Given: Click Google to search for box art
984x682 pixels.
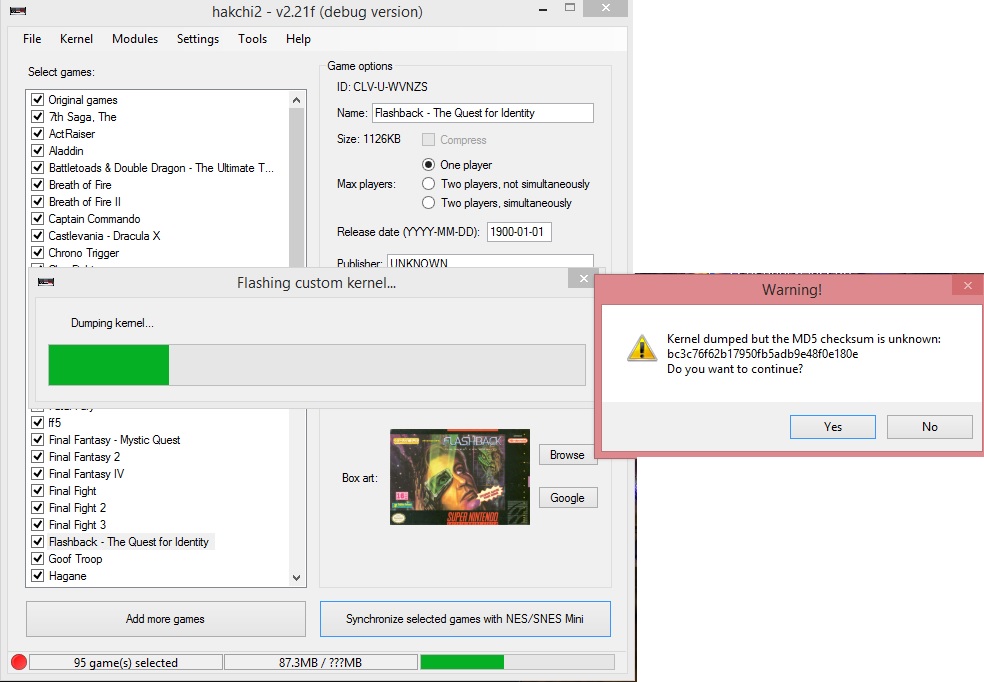Looking at the screenshot, I should pyautogui.click(x=567, y=497).
